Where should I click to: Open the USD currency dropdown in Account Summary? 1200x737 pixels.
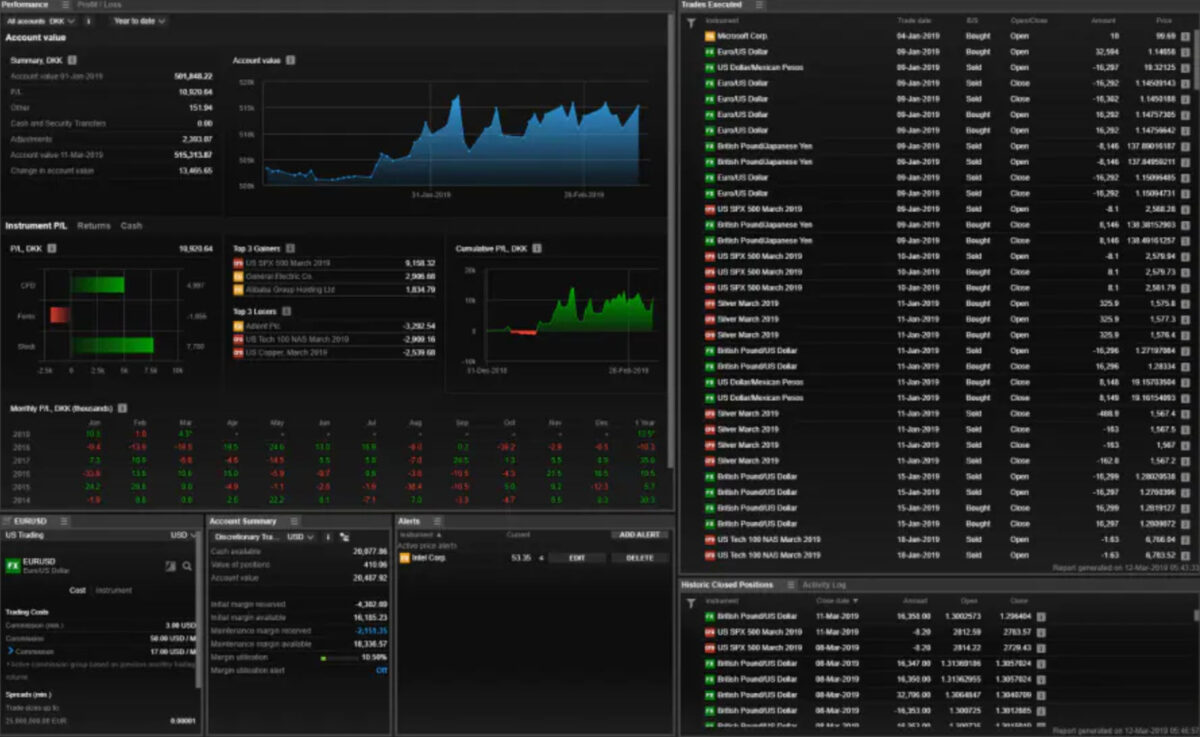[300, 537]
